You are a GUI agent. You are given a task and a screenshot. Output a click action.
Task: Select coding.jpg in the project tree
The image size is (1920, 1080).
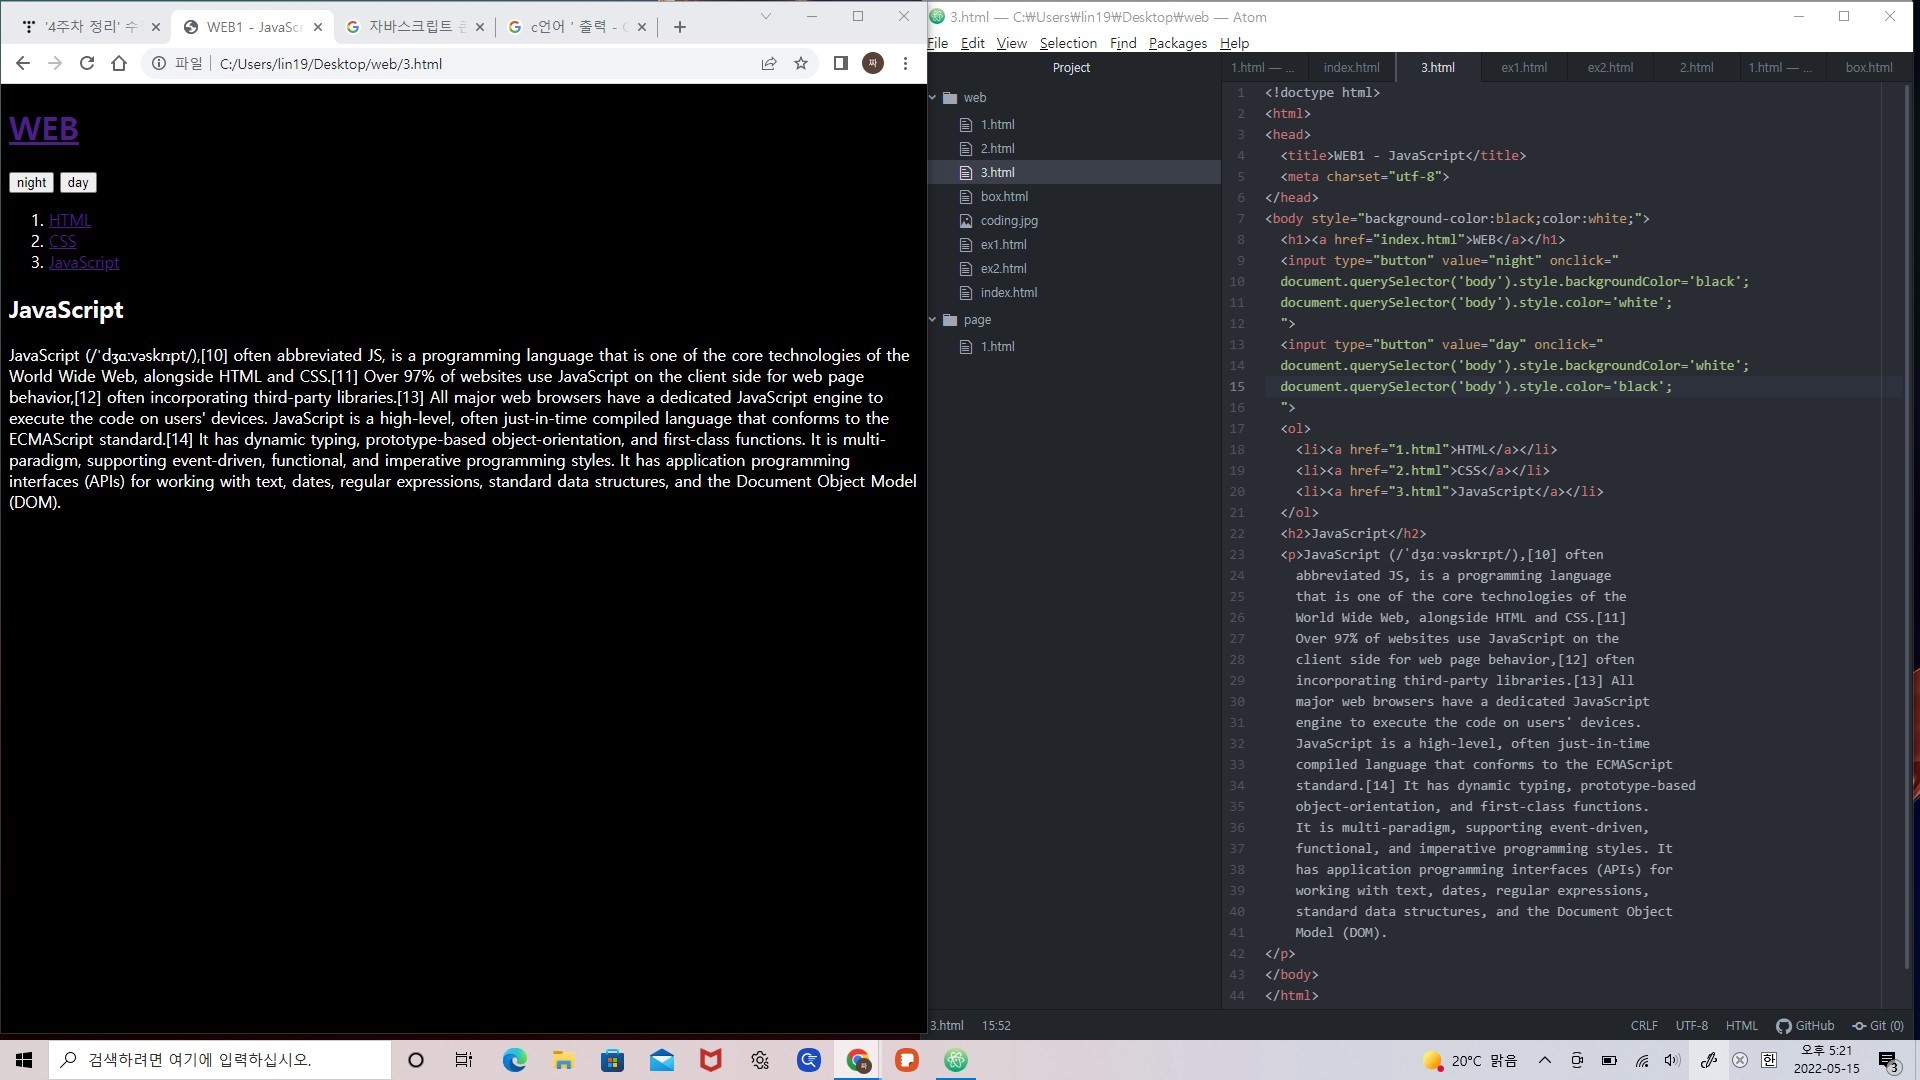(1008, 220)
